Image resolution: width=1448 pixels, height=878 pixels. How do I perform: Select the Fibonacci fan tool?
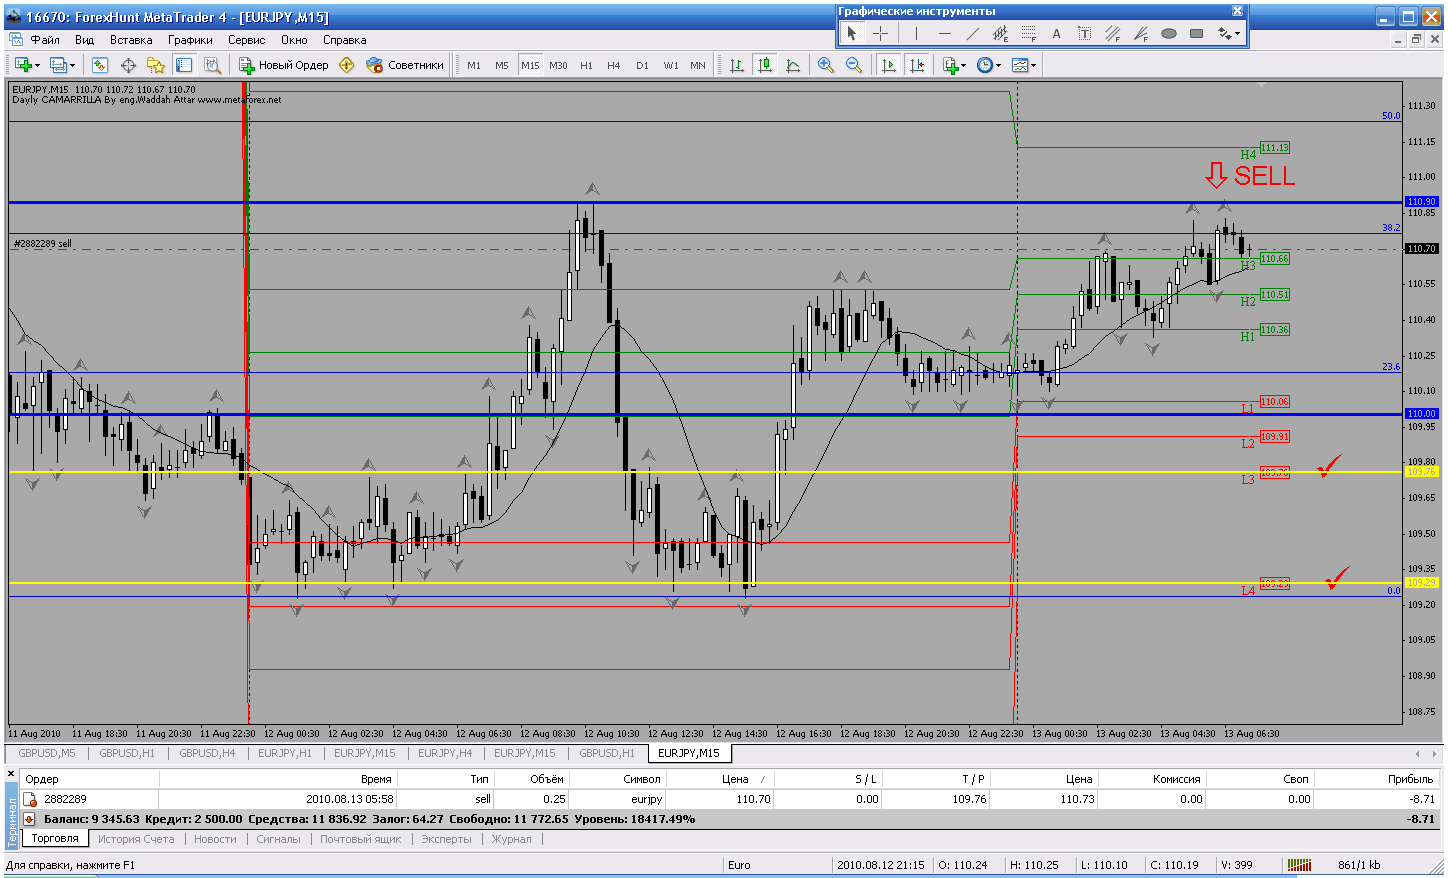click(1140, 33)
